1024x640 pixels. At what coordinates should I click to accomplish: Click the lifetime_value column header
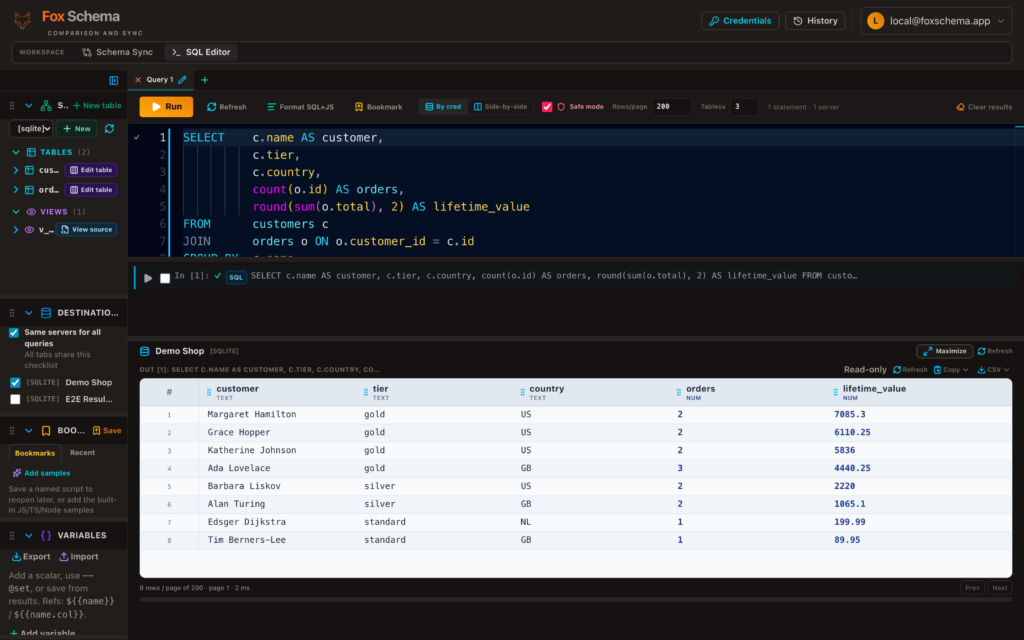click(919, 392)
